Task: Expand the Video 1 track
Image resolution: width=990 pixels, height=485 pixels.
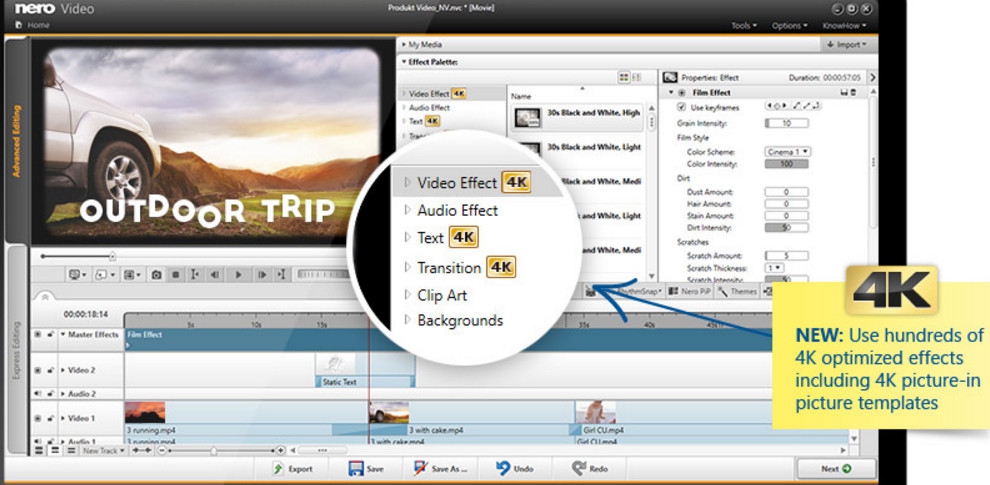Action: (x=63, y=418)
